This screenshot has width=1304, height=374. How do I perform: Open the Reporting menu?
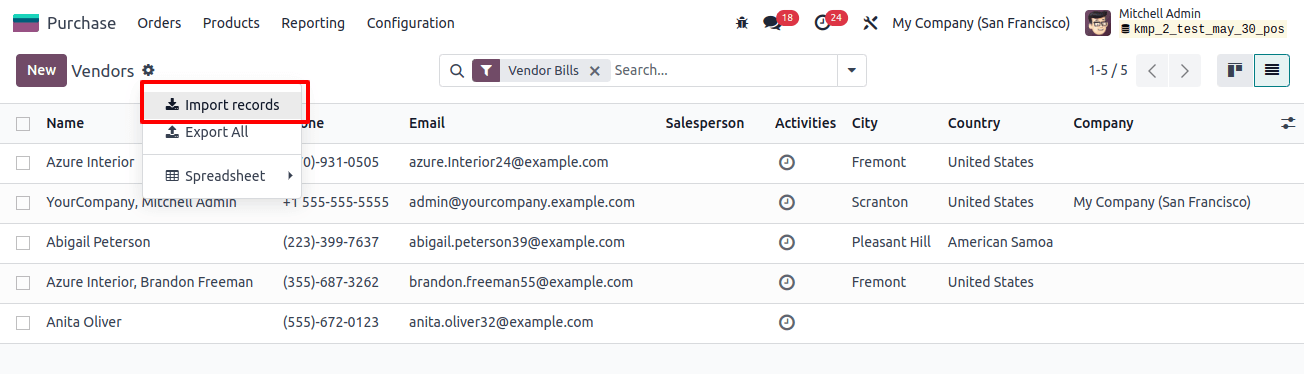tap(313, 23)
